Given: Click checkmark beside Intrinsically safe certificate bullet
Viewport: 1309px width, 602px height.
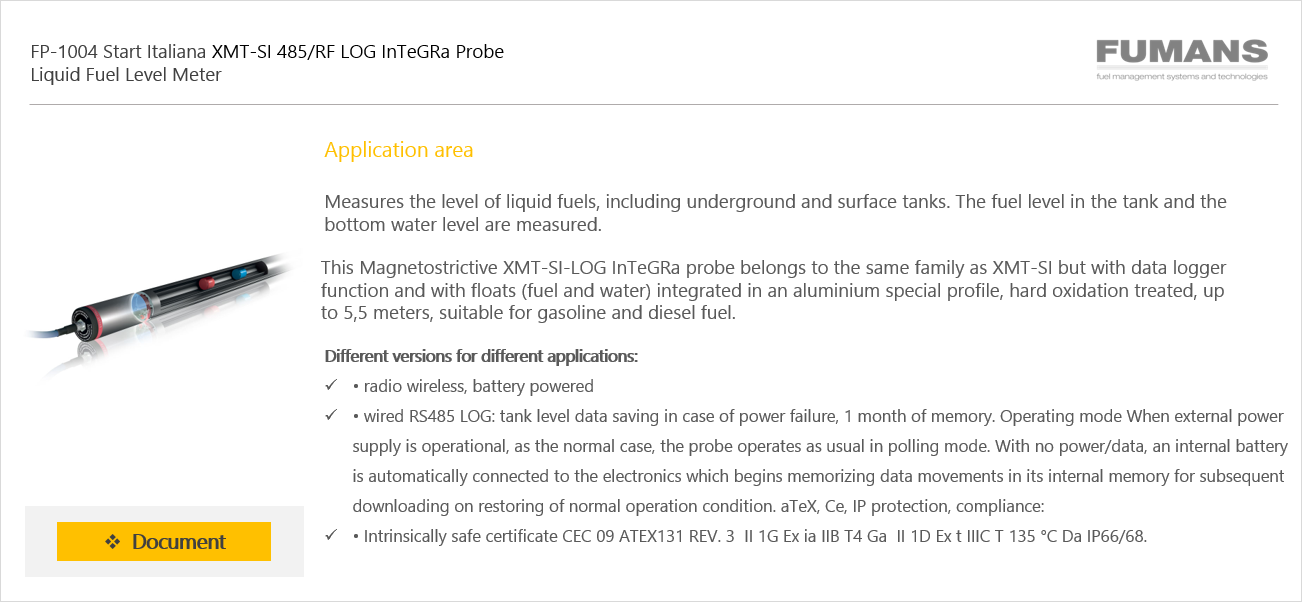Looking at the screenshot, I should [x=331, y=536].
